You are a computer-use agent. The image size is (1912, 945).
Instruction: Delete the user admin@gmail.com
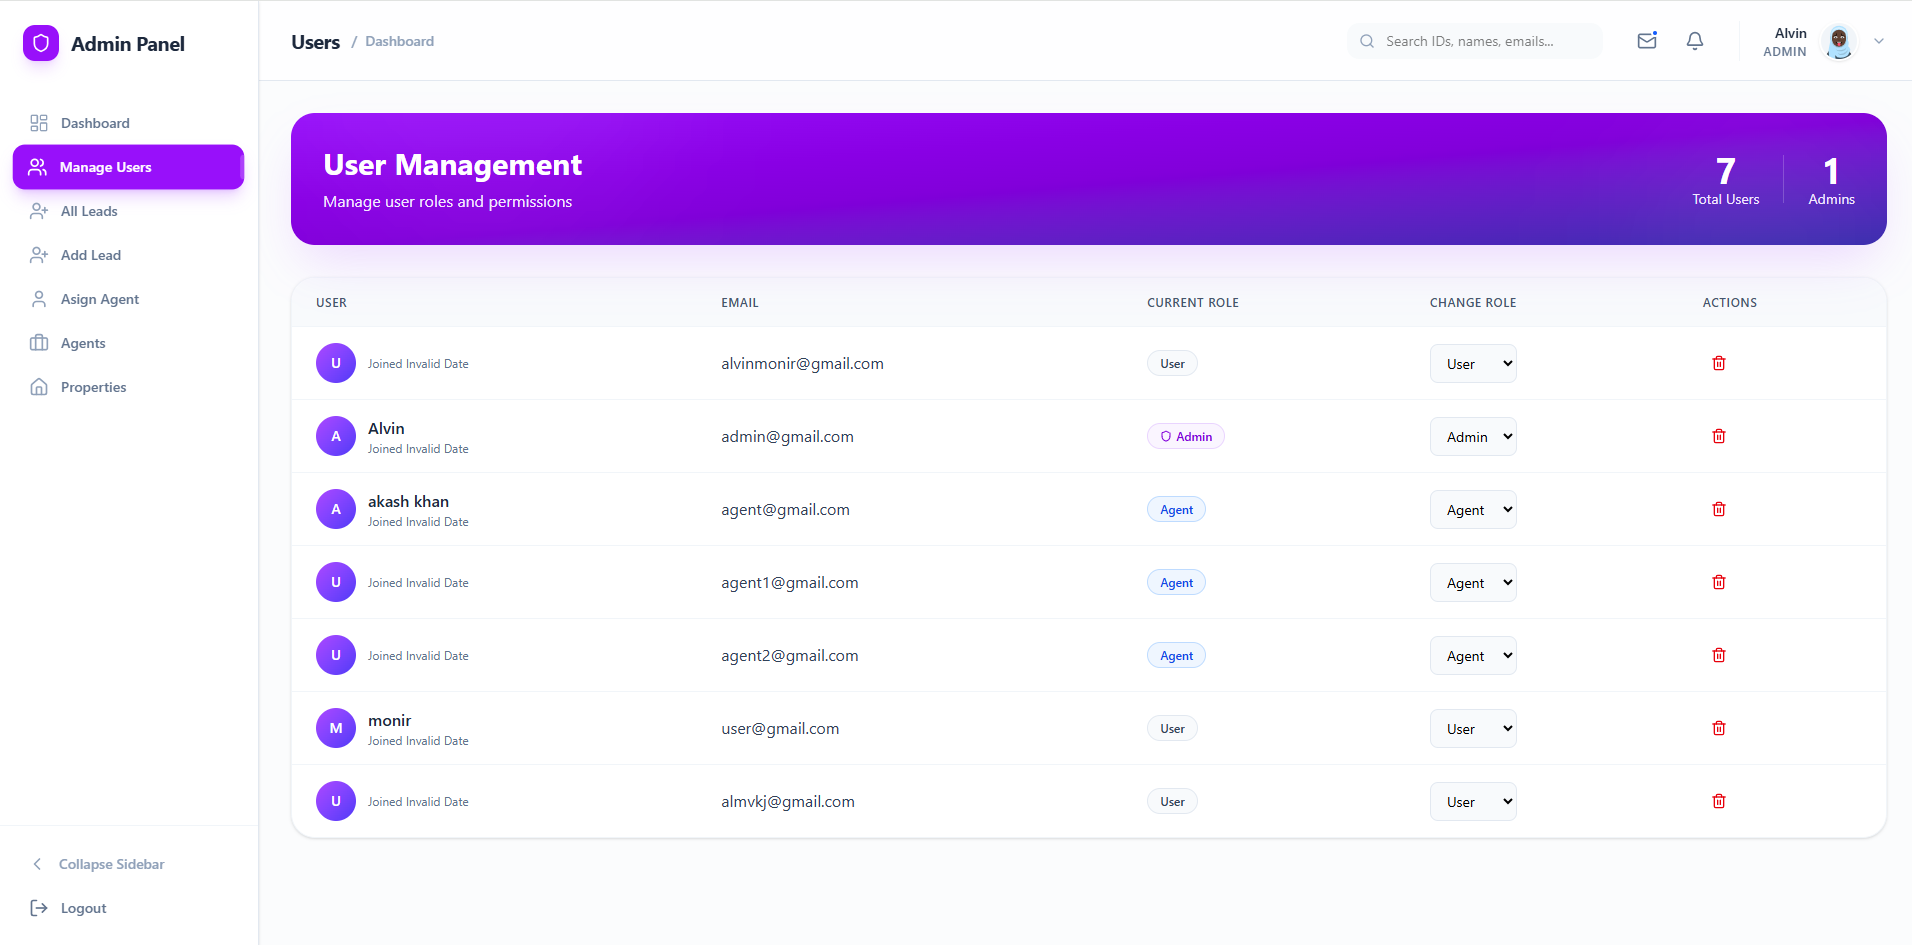1718,436
